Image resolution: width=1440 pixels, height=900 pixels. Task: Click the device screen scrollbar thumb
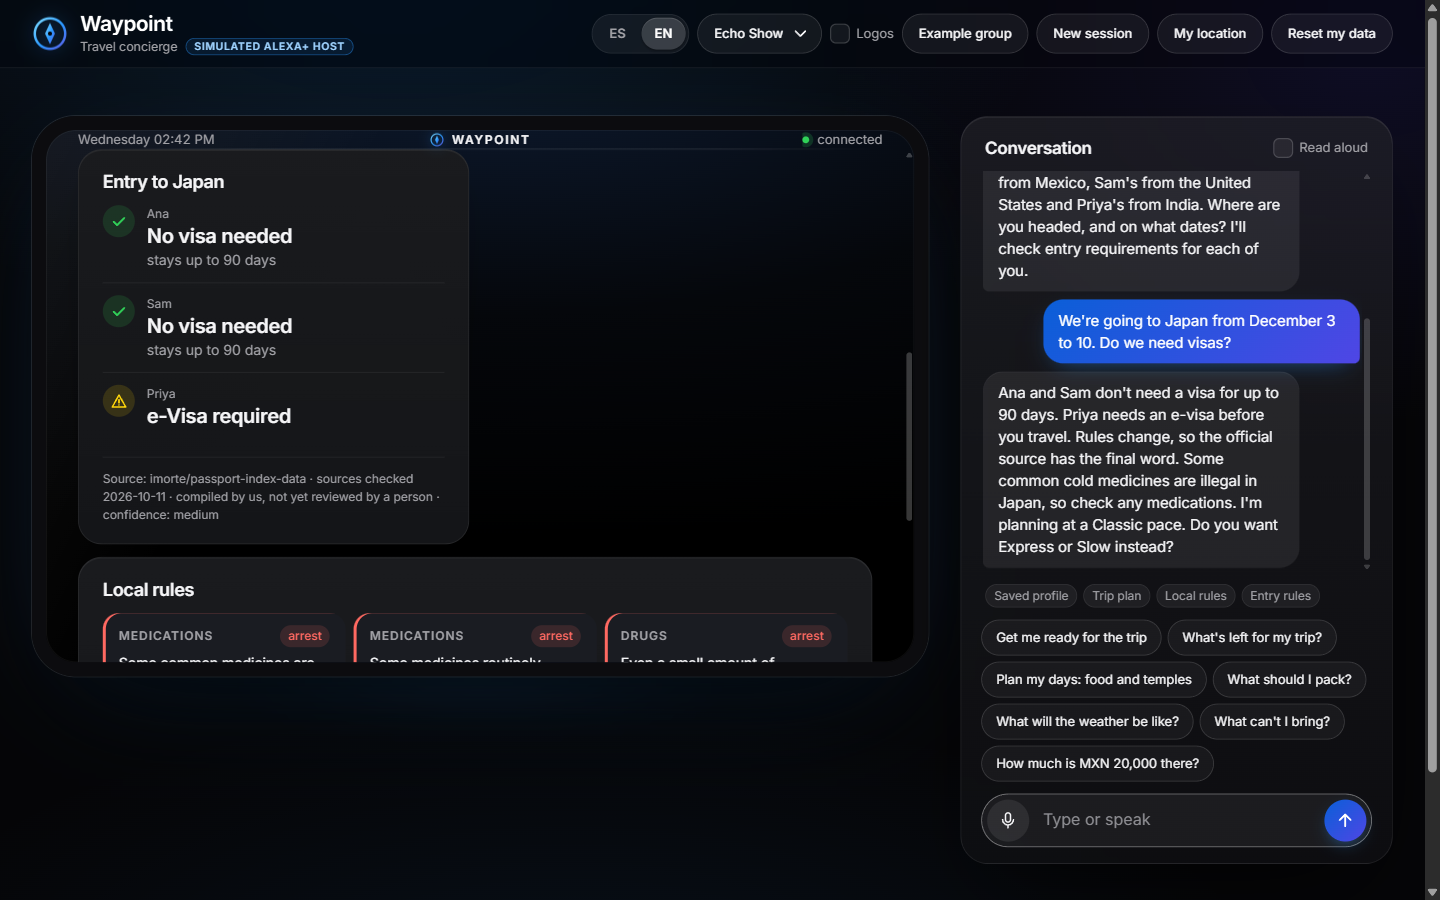[909, 436]
